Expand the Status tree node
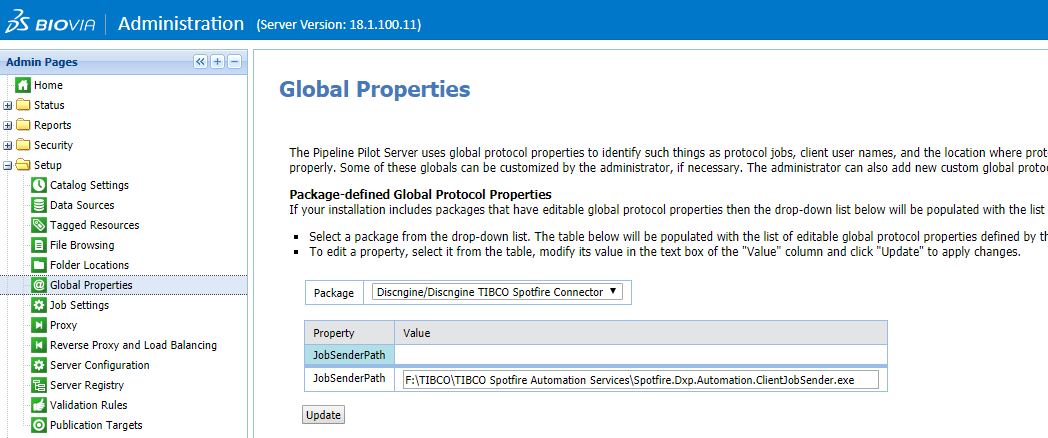Viewport: 1048px width, 438px height. click(x=7, y=106)
